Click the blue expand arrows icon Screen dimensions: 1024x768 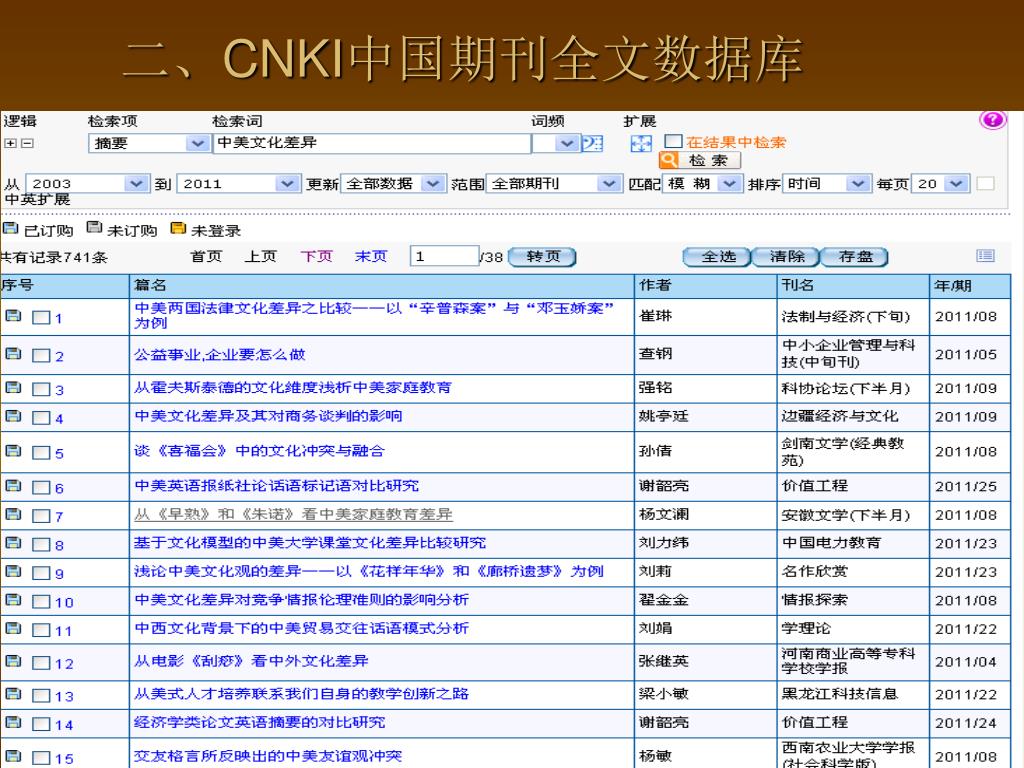click(x=641, y=143)
